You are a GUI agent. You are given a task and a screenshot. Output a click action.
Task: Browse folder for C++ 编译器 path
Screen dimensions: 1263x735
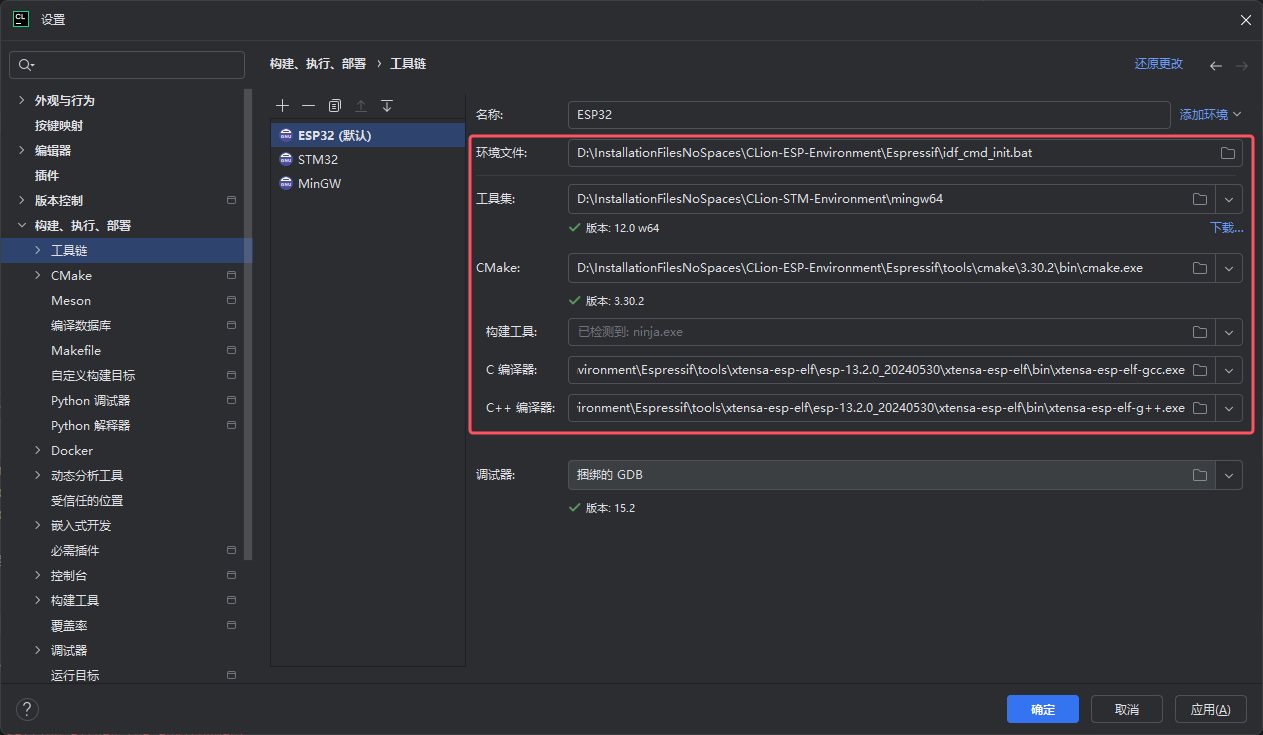coord(1200,408)
